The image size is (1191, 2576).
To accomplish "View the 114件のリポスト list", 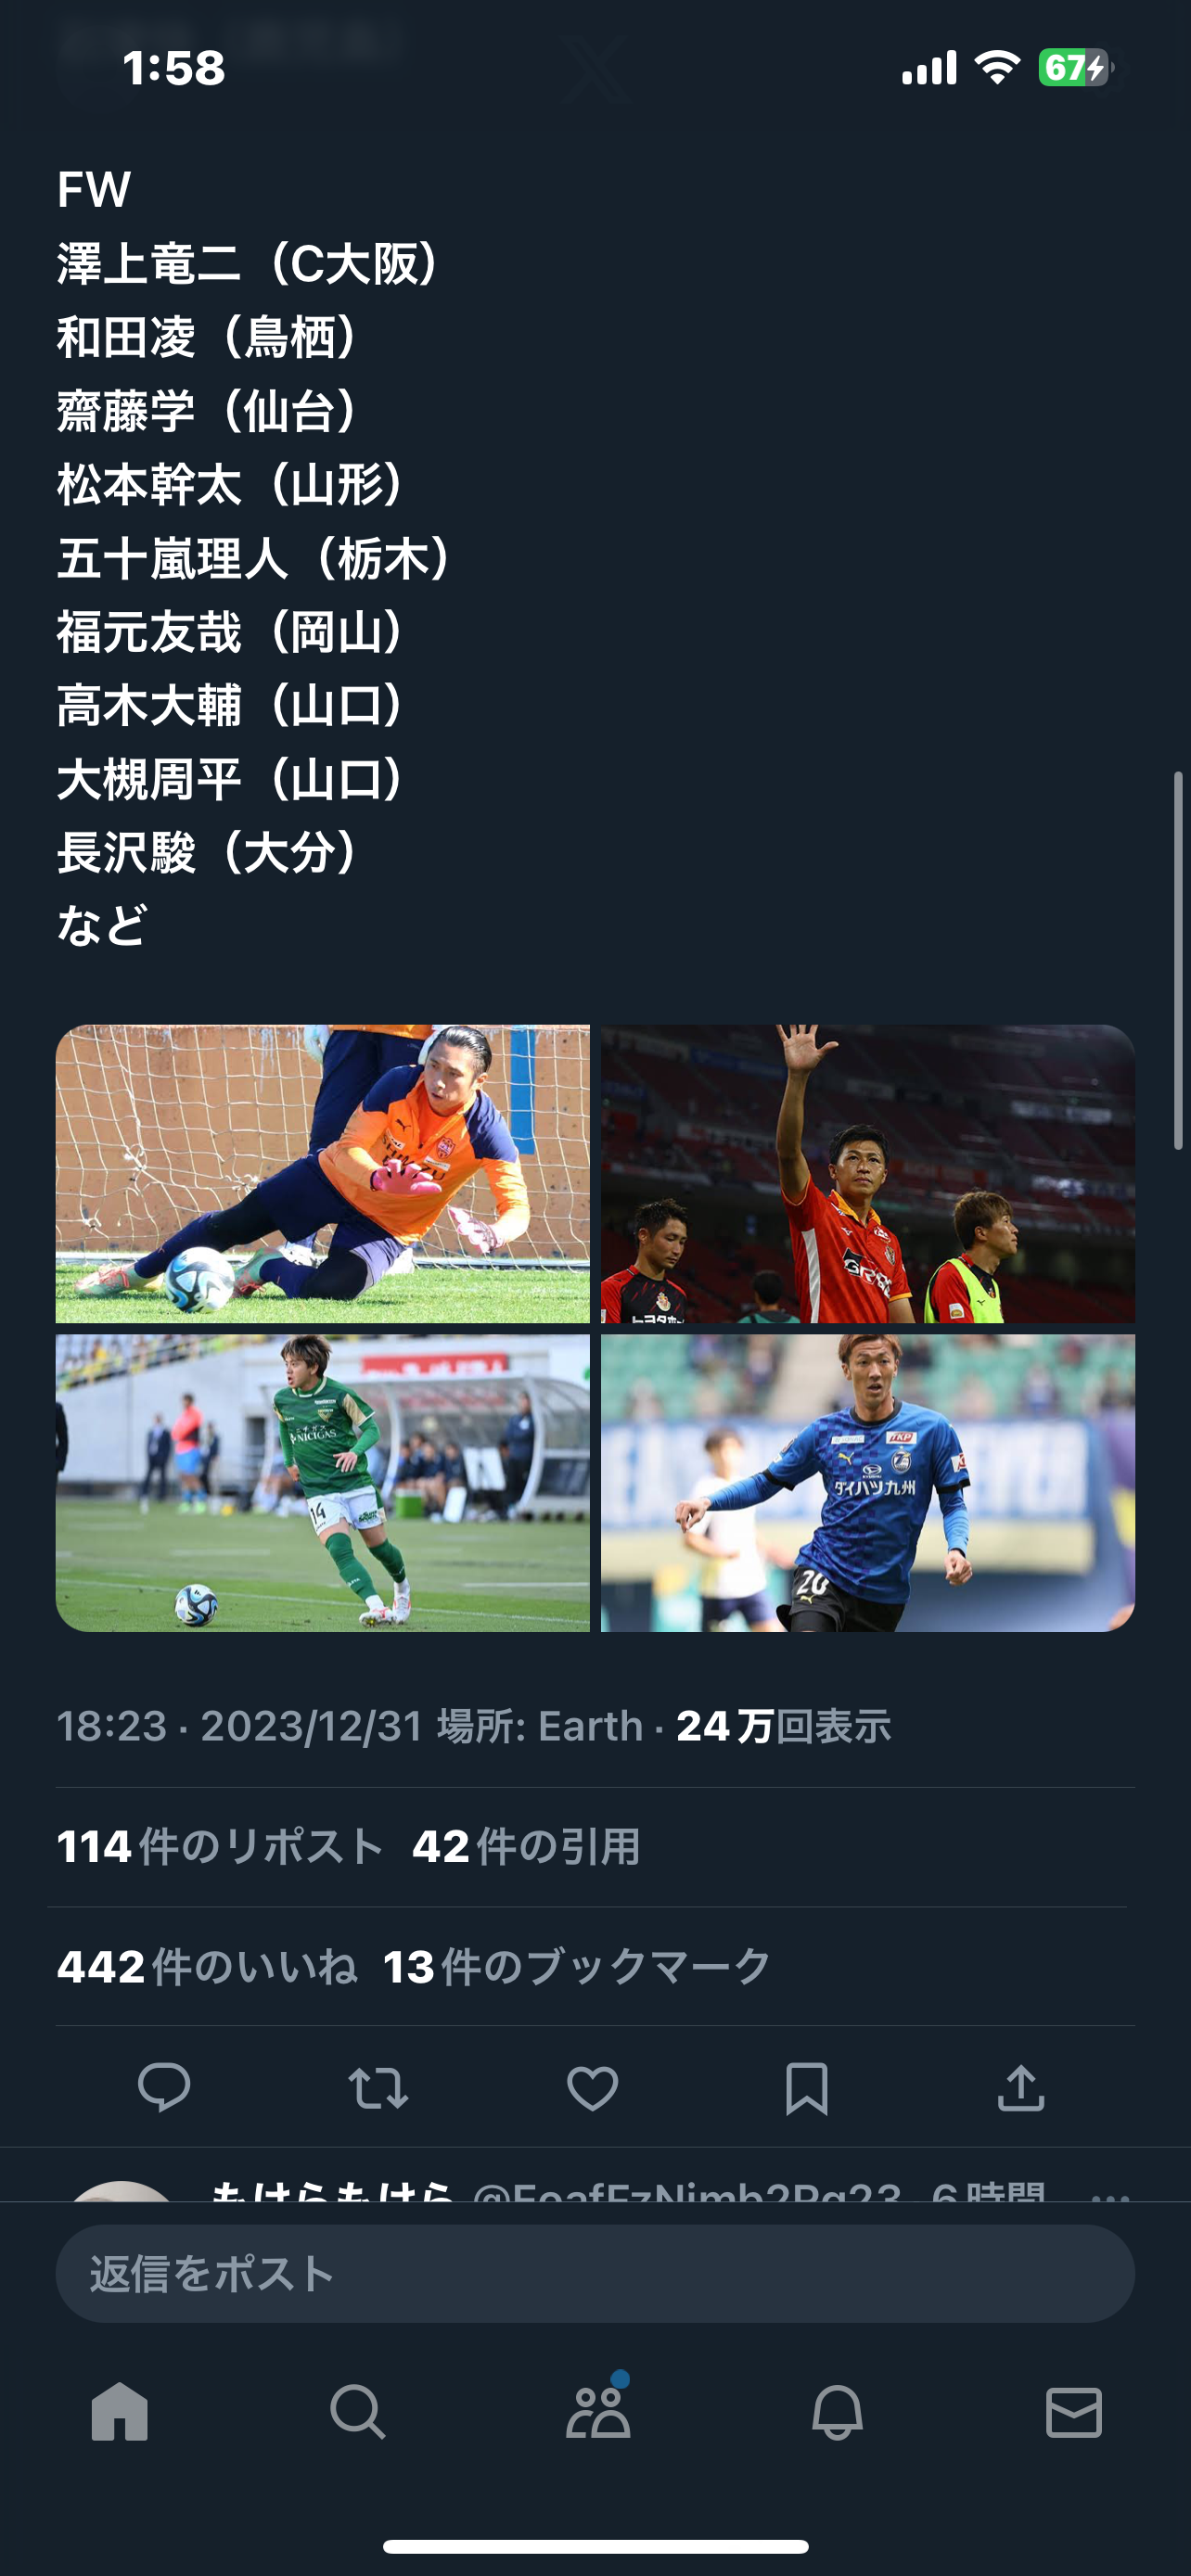I will (220, 1846).
